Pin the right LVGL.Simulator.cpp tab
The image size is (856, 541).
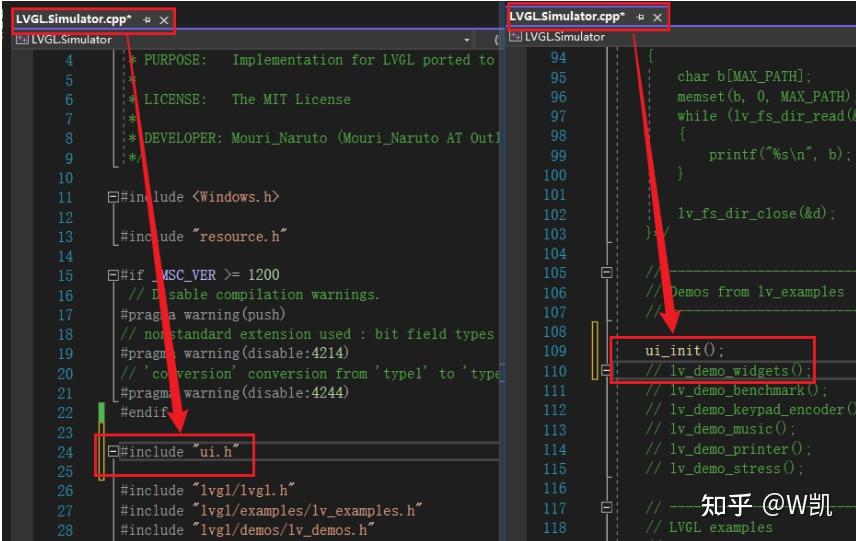coord(640,17)
